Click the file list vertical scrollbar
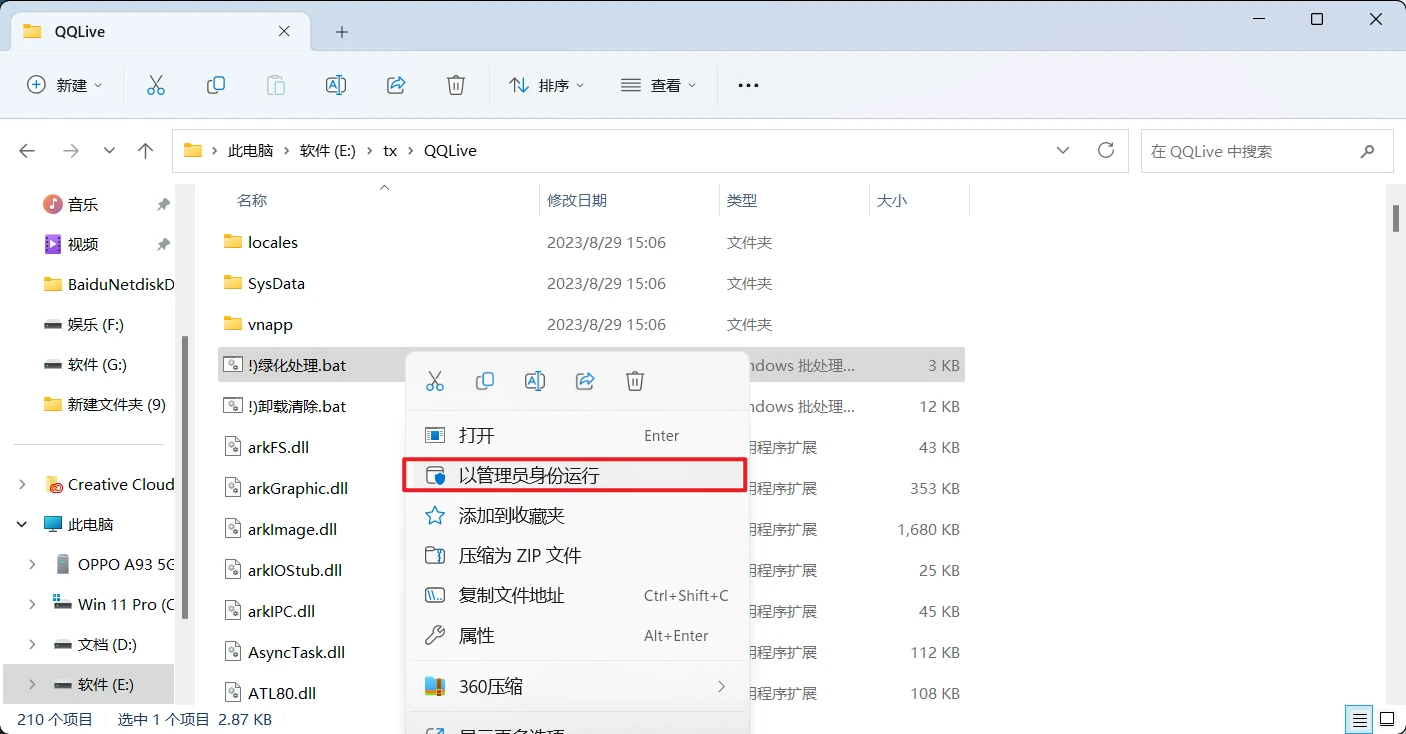This screenshot has height=734, width=1406. tap(1396, 218)
